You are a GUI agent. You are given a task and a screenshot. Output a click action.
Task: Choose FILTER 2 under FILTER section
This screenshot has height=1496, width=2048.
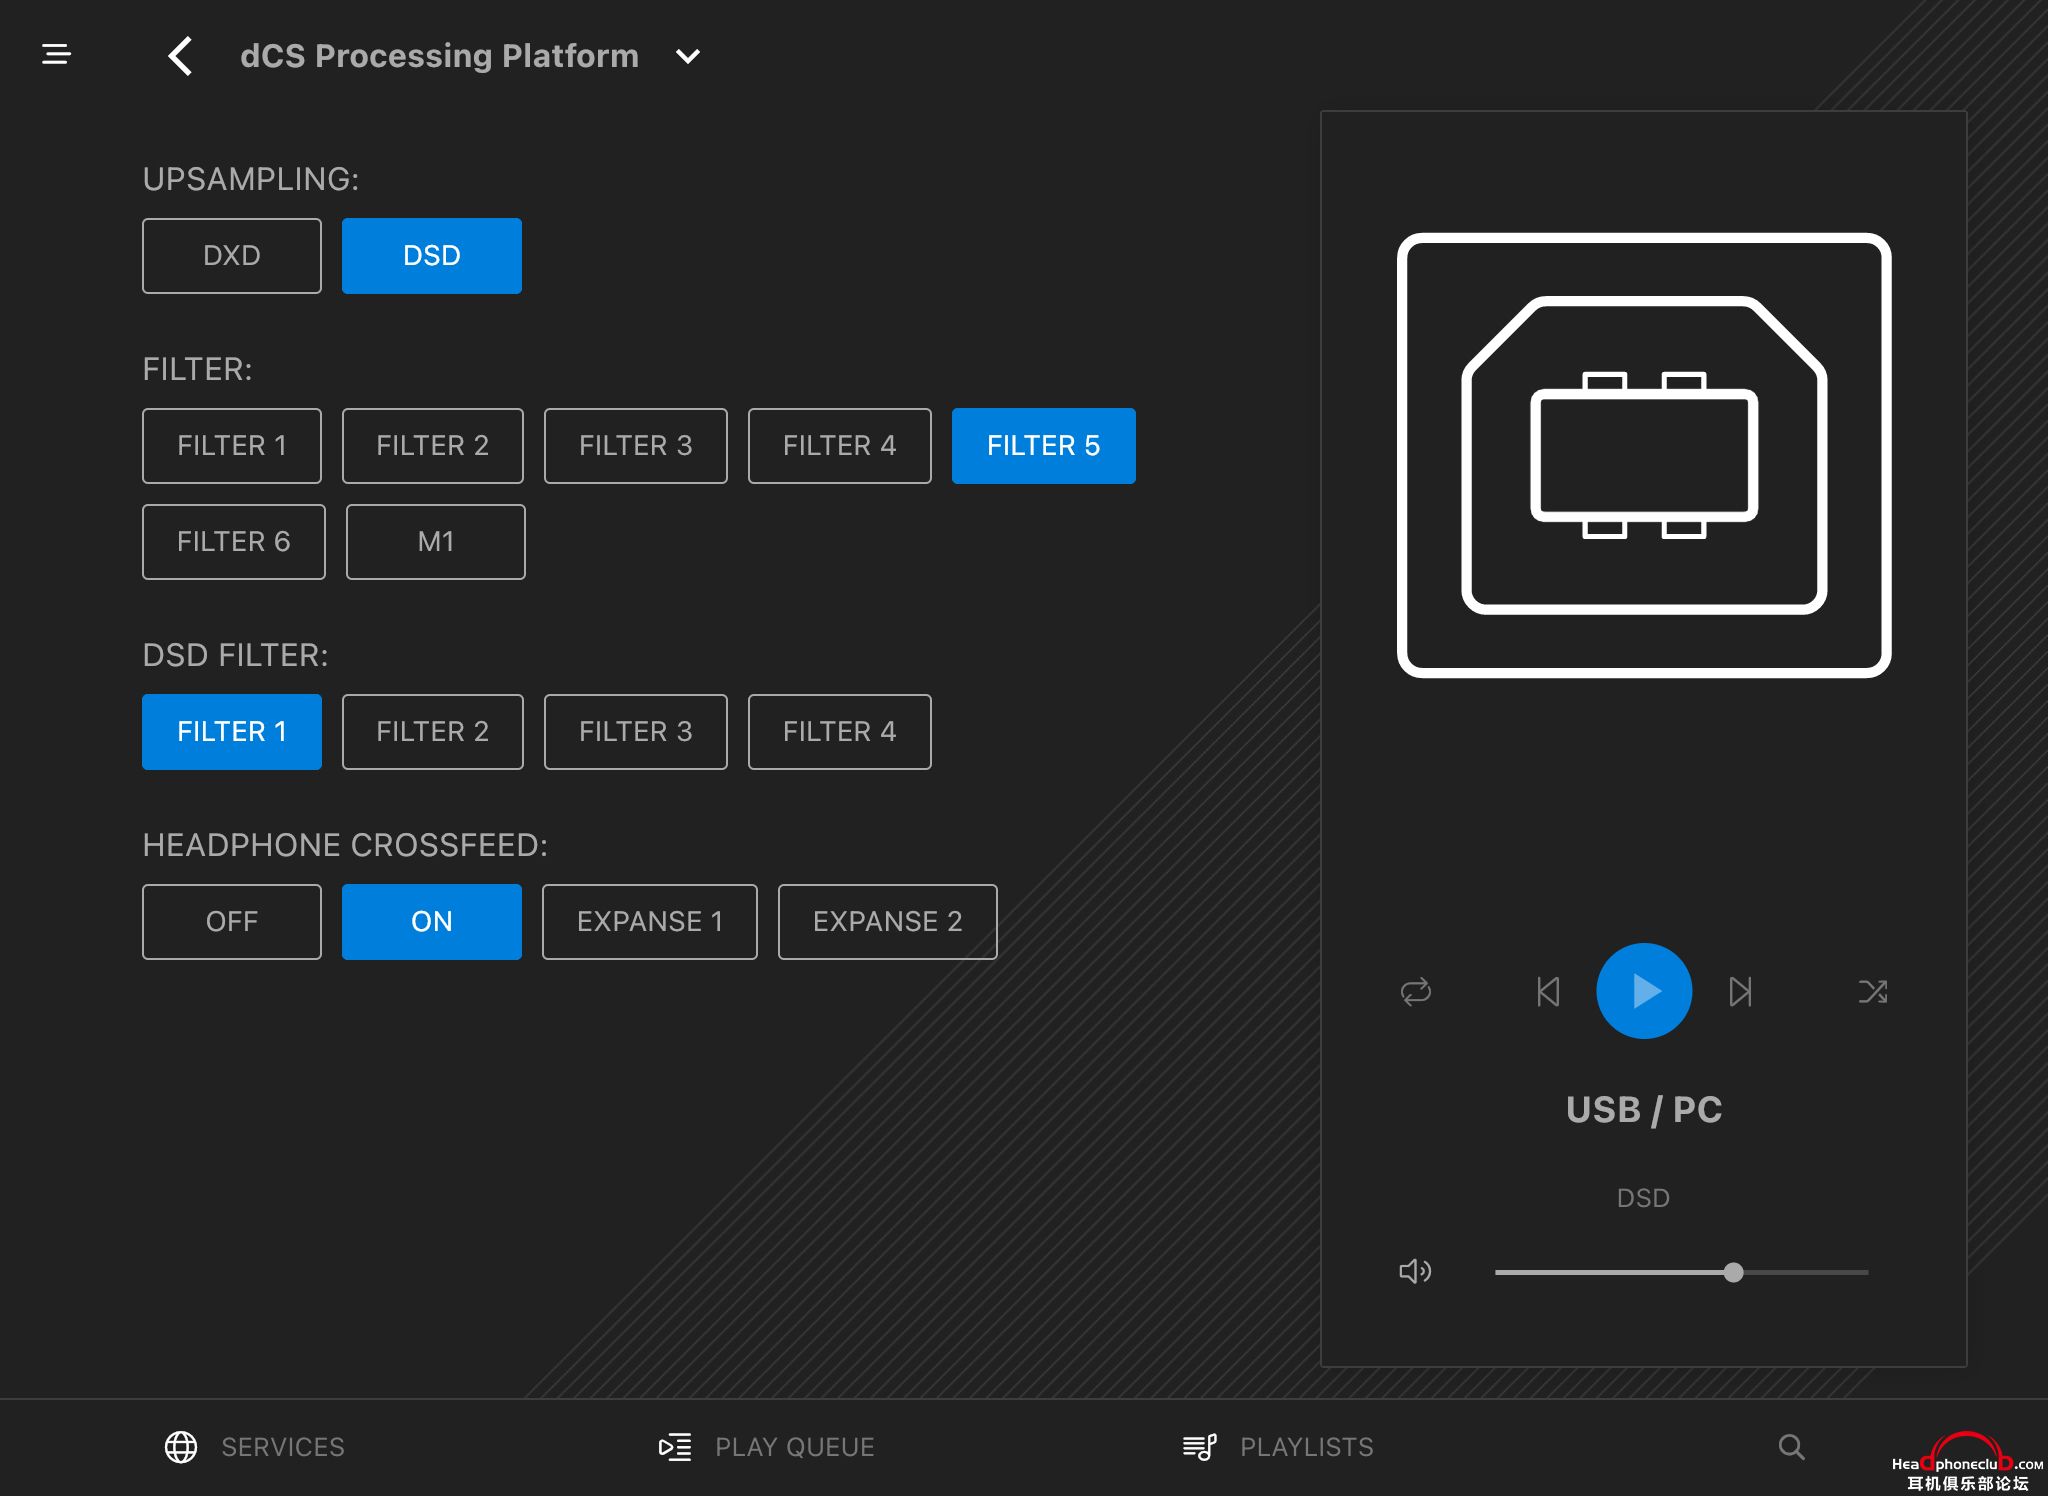tap(433, 446)
